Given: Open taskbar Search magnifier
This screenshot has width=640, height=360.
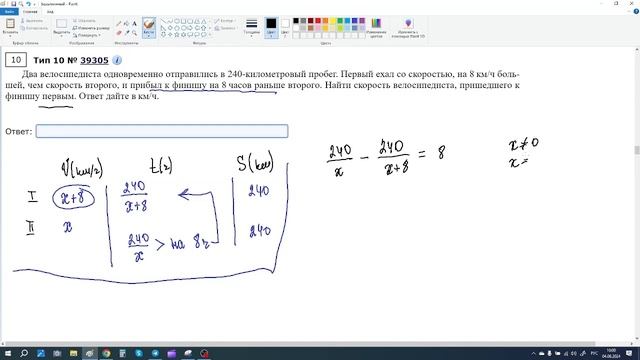Looking at the screenshot, I should [24, 353].
